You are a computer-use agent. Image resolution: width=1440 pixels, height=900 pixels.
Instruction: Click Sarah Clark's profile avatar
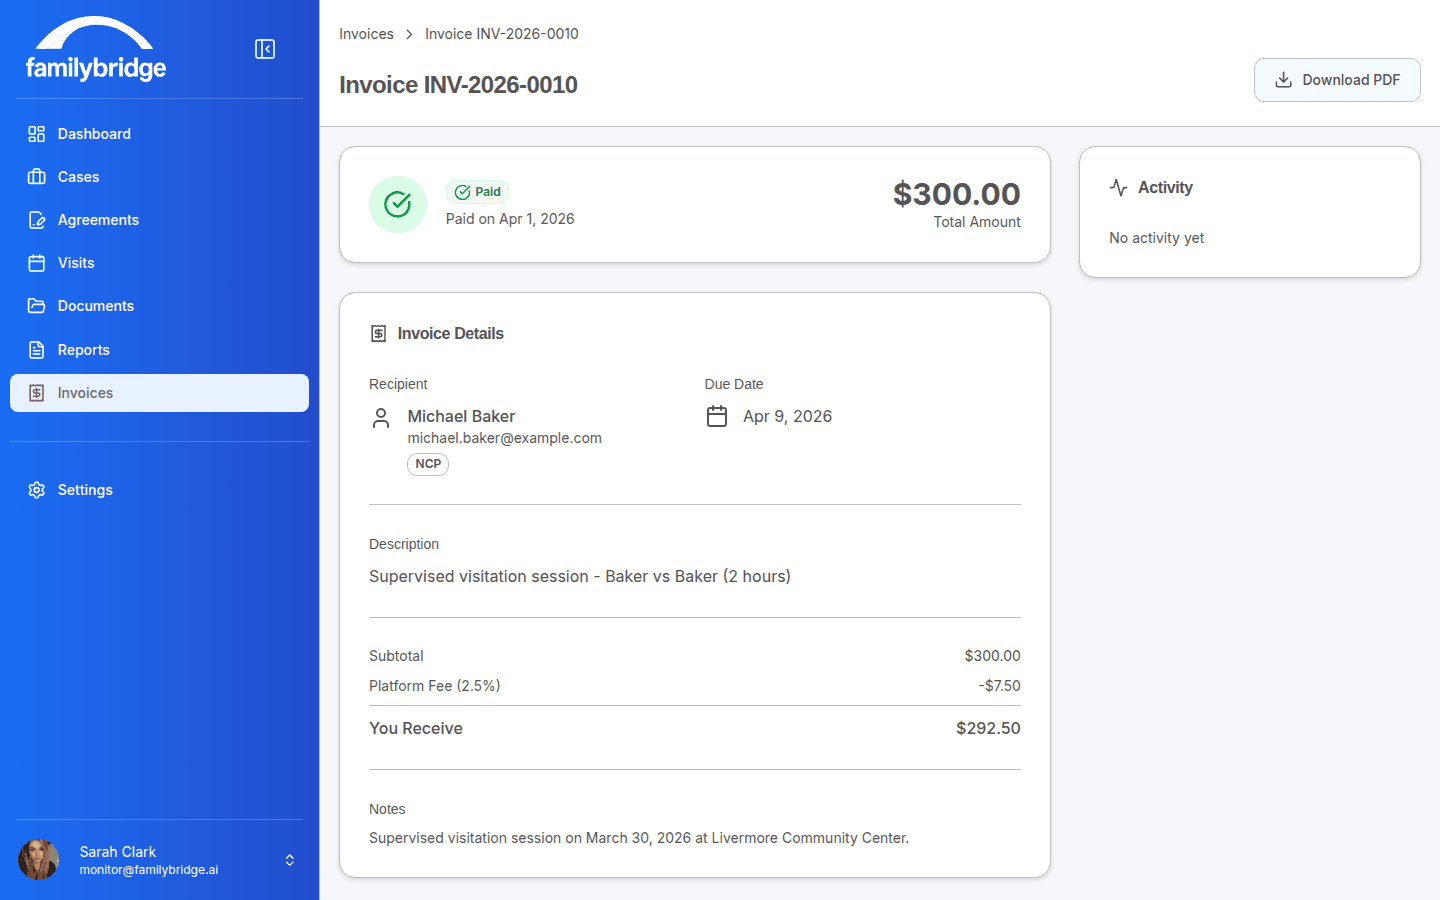pos(38,859)
